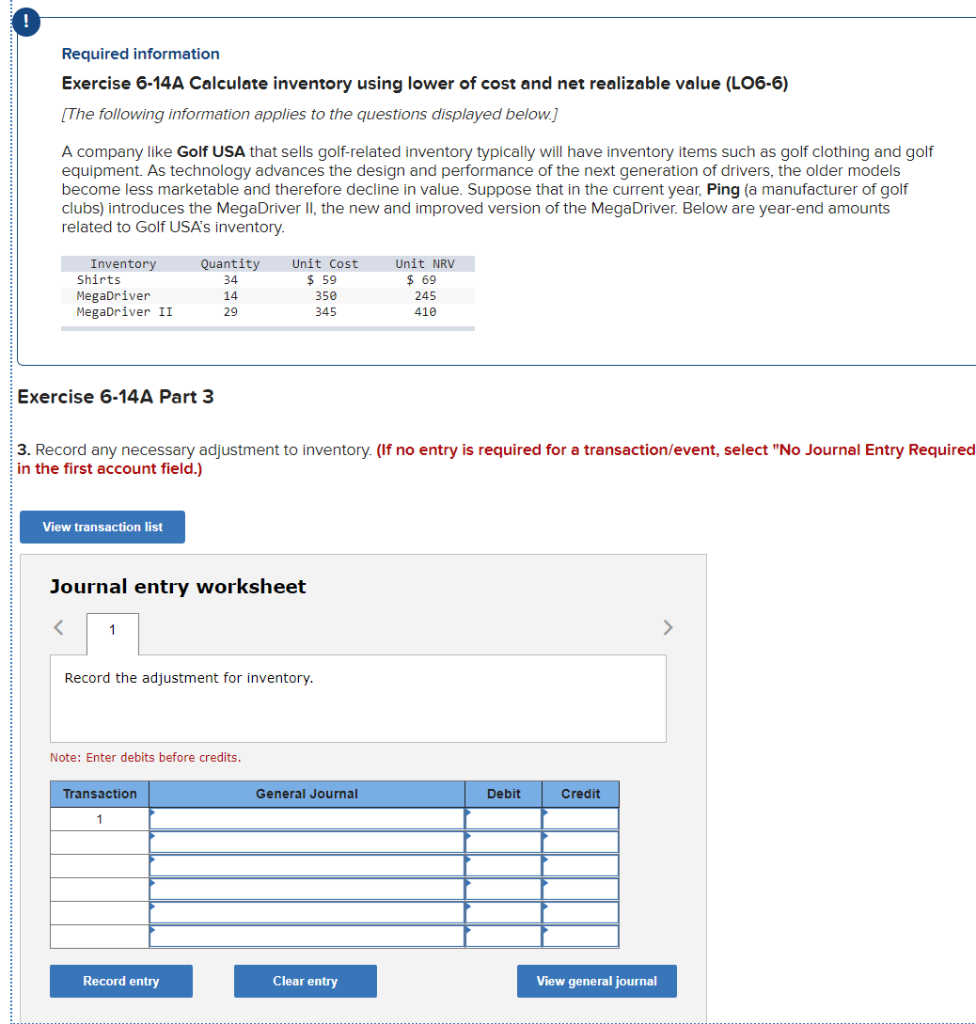Click the left navigation chevron in worksheet
Screen dimensions: 976x1024
click(57, 627)
